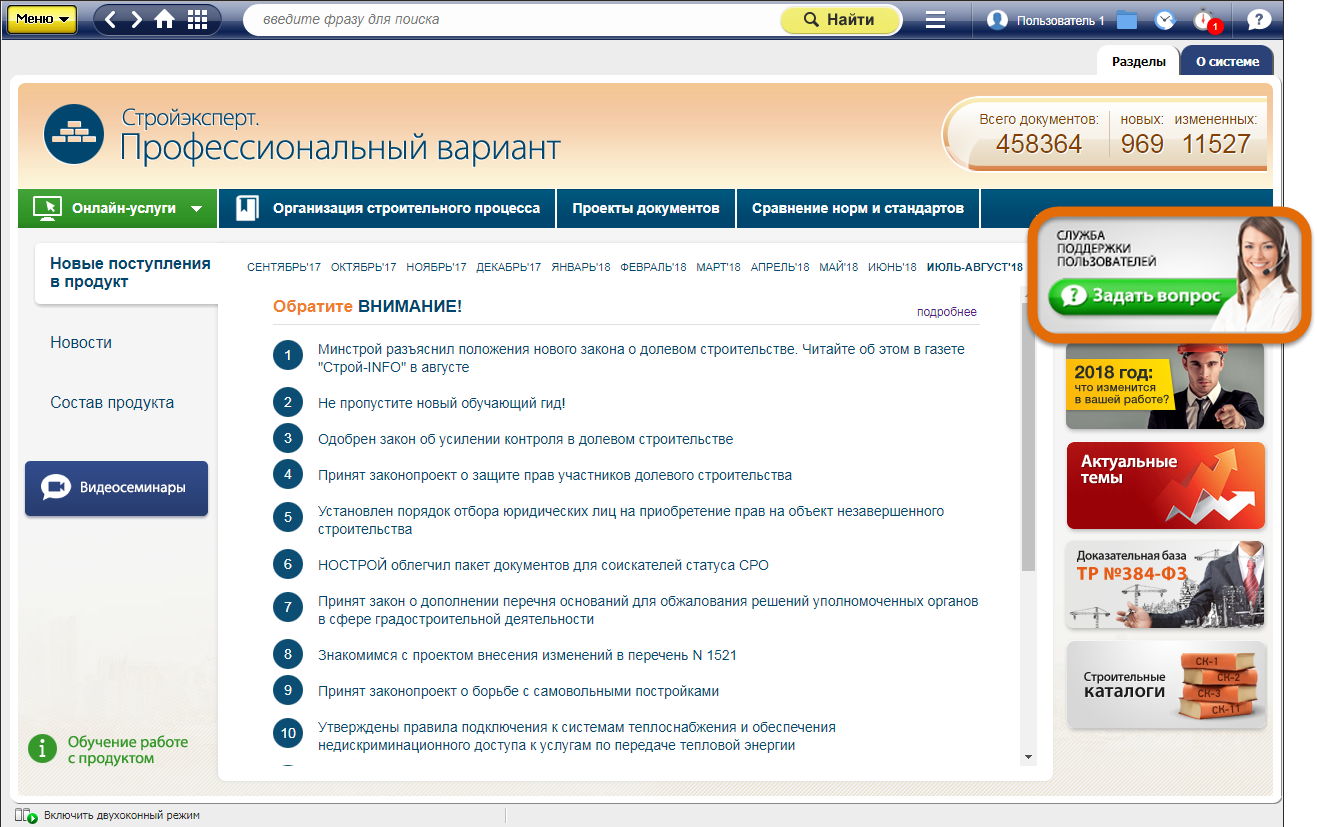Expand the Онлайн-услуги dropdown
1317x827 pixels.
[x=118, y=208]
